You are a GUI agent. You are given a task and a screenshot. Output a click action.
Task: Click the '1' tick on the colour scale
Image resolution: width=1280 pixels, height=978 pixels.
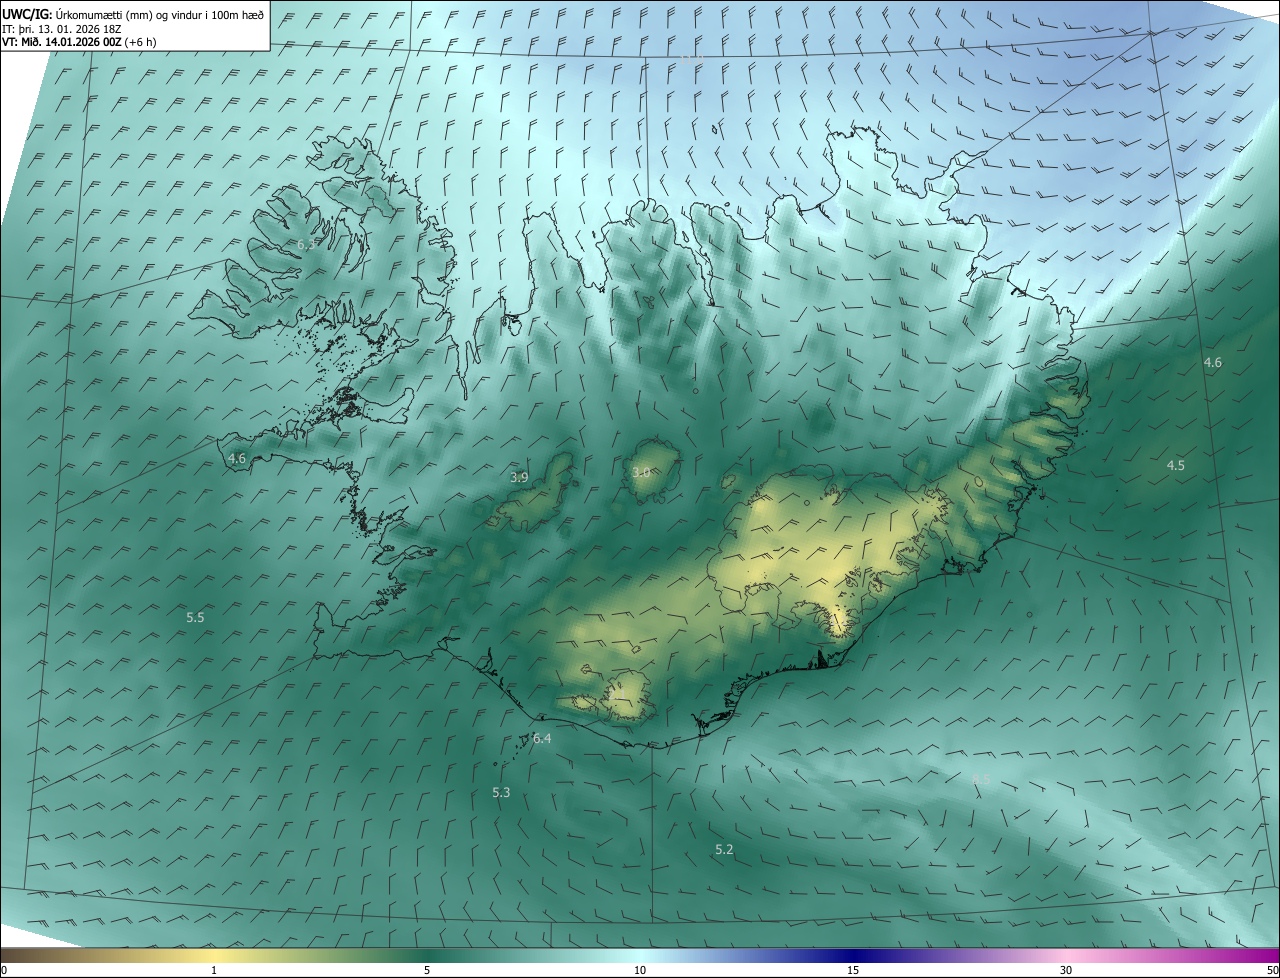[214, 971]
